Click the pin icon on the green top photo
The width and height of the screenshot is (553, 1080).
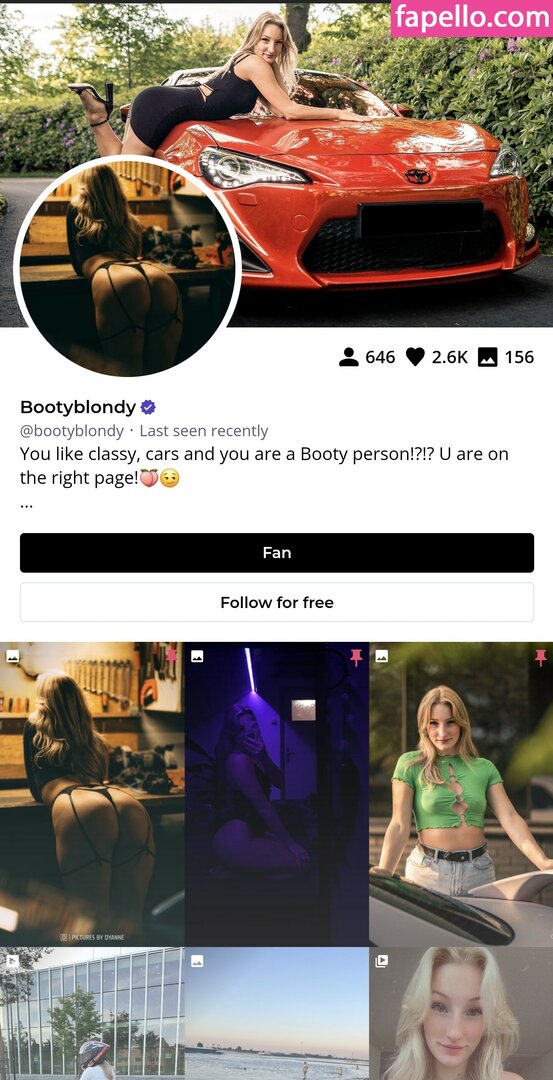[x=541, y=657]
